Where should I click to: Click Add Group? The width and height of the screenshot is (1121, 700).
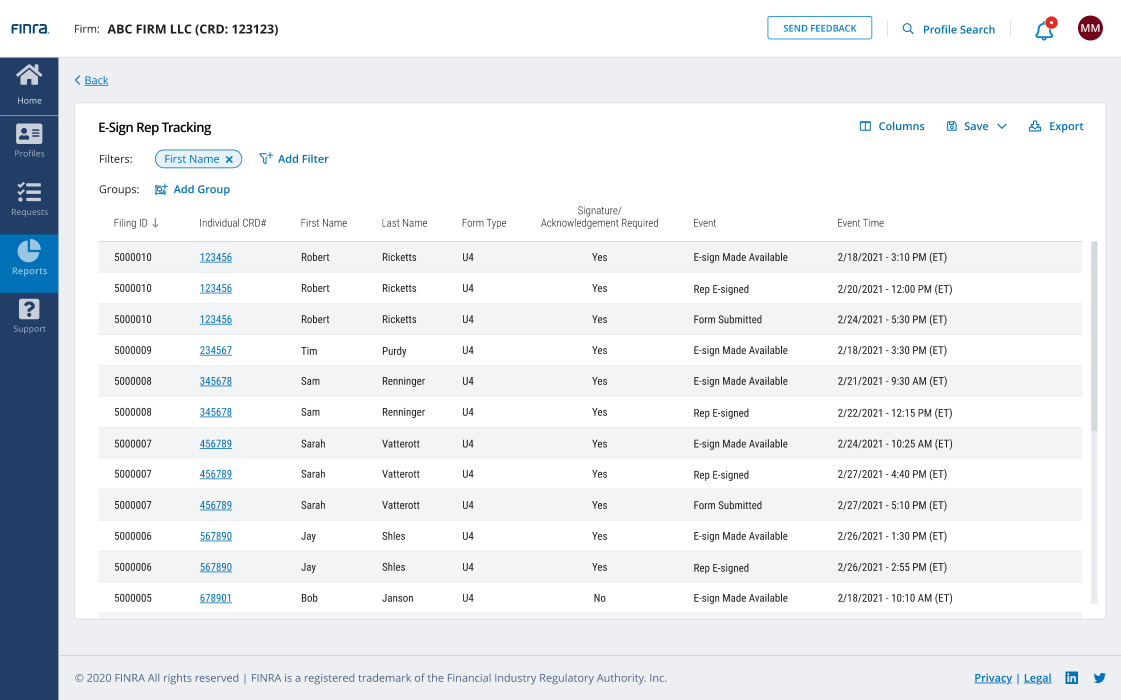(192, 189)
